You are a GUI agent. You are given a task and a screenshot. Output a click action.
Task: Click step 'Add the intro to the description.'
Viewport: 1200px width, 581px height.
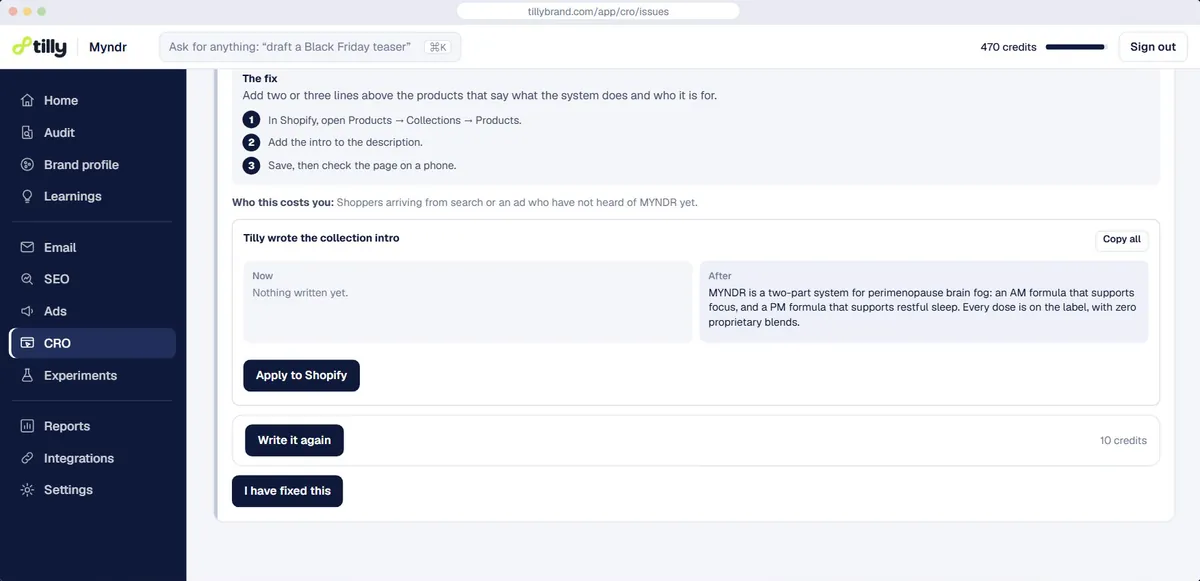[x=345, y=142]
